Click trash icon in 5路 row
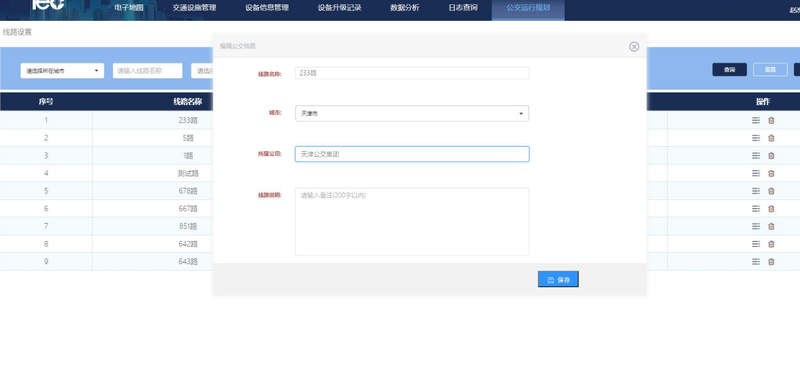This screenshot has height=367, width=800. pos(771,138)
